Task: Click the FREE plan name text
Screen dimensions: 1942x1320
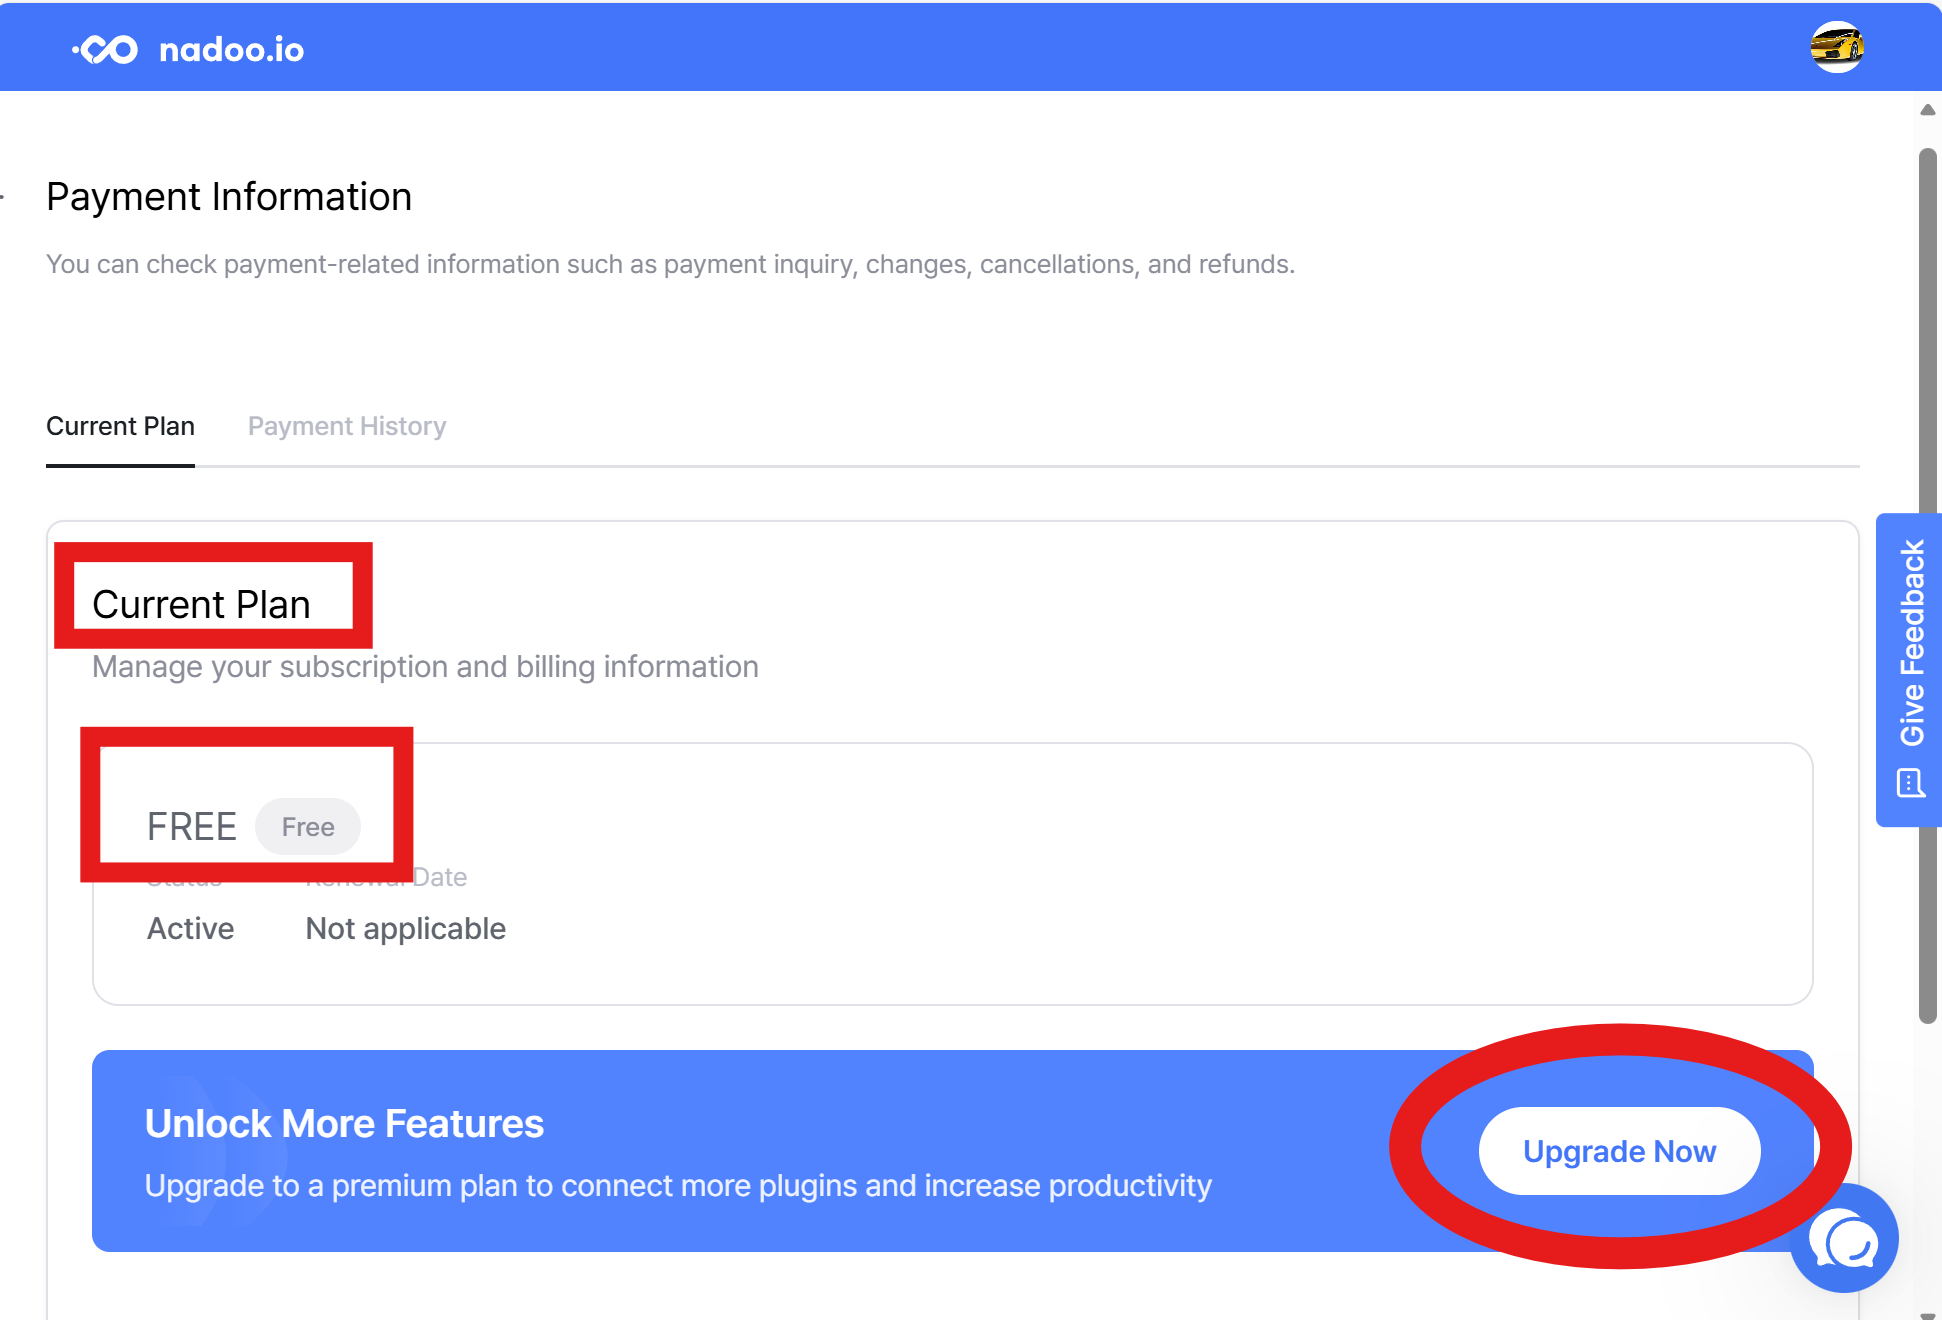Action: click(x=192, y=827)
